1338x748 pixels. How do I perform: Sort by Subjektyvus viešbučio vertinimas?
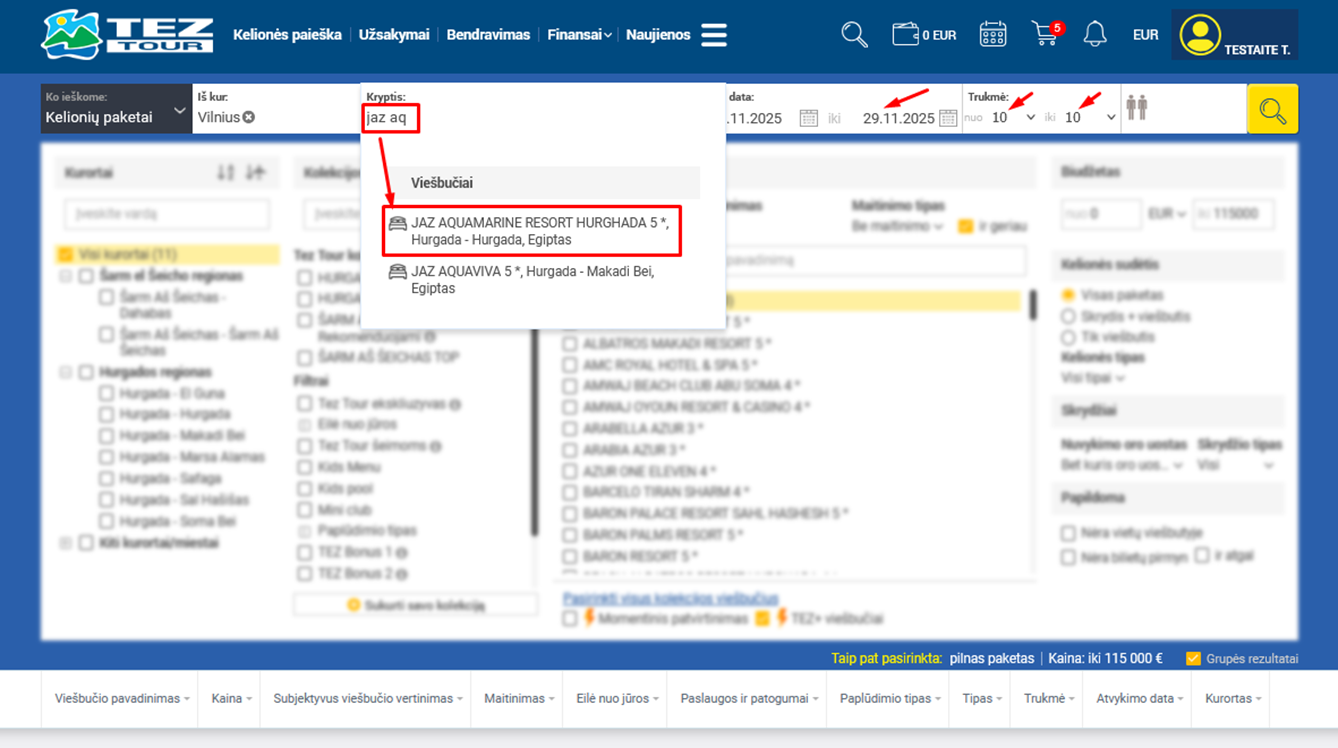368,698
